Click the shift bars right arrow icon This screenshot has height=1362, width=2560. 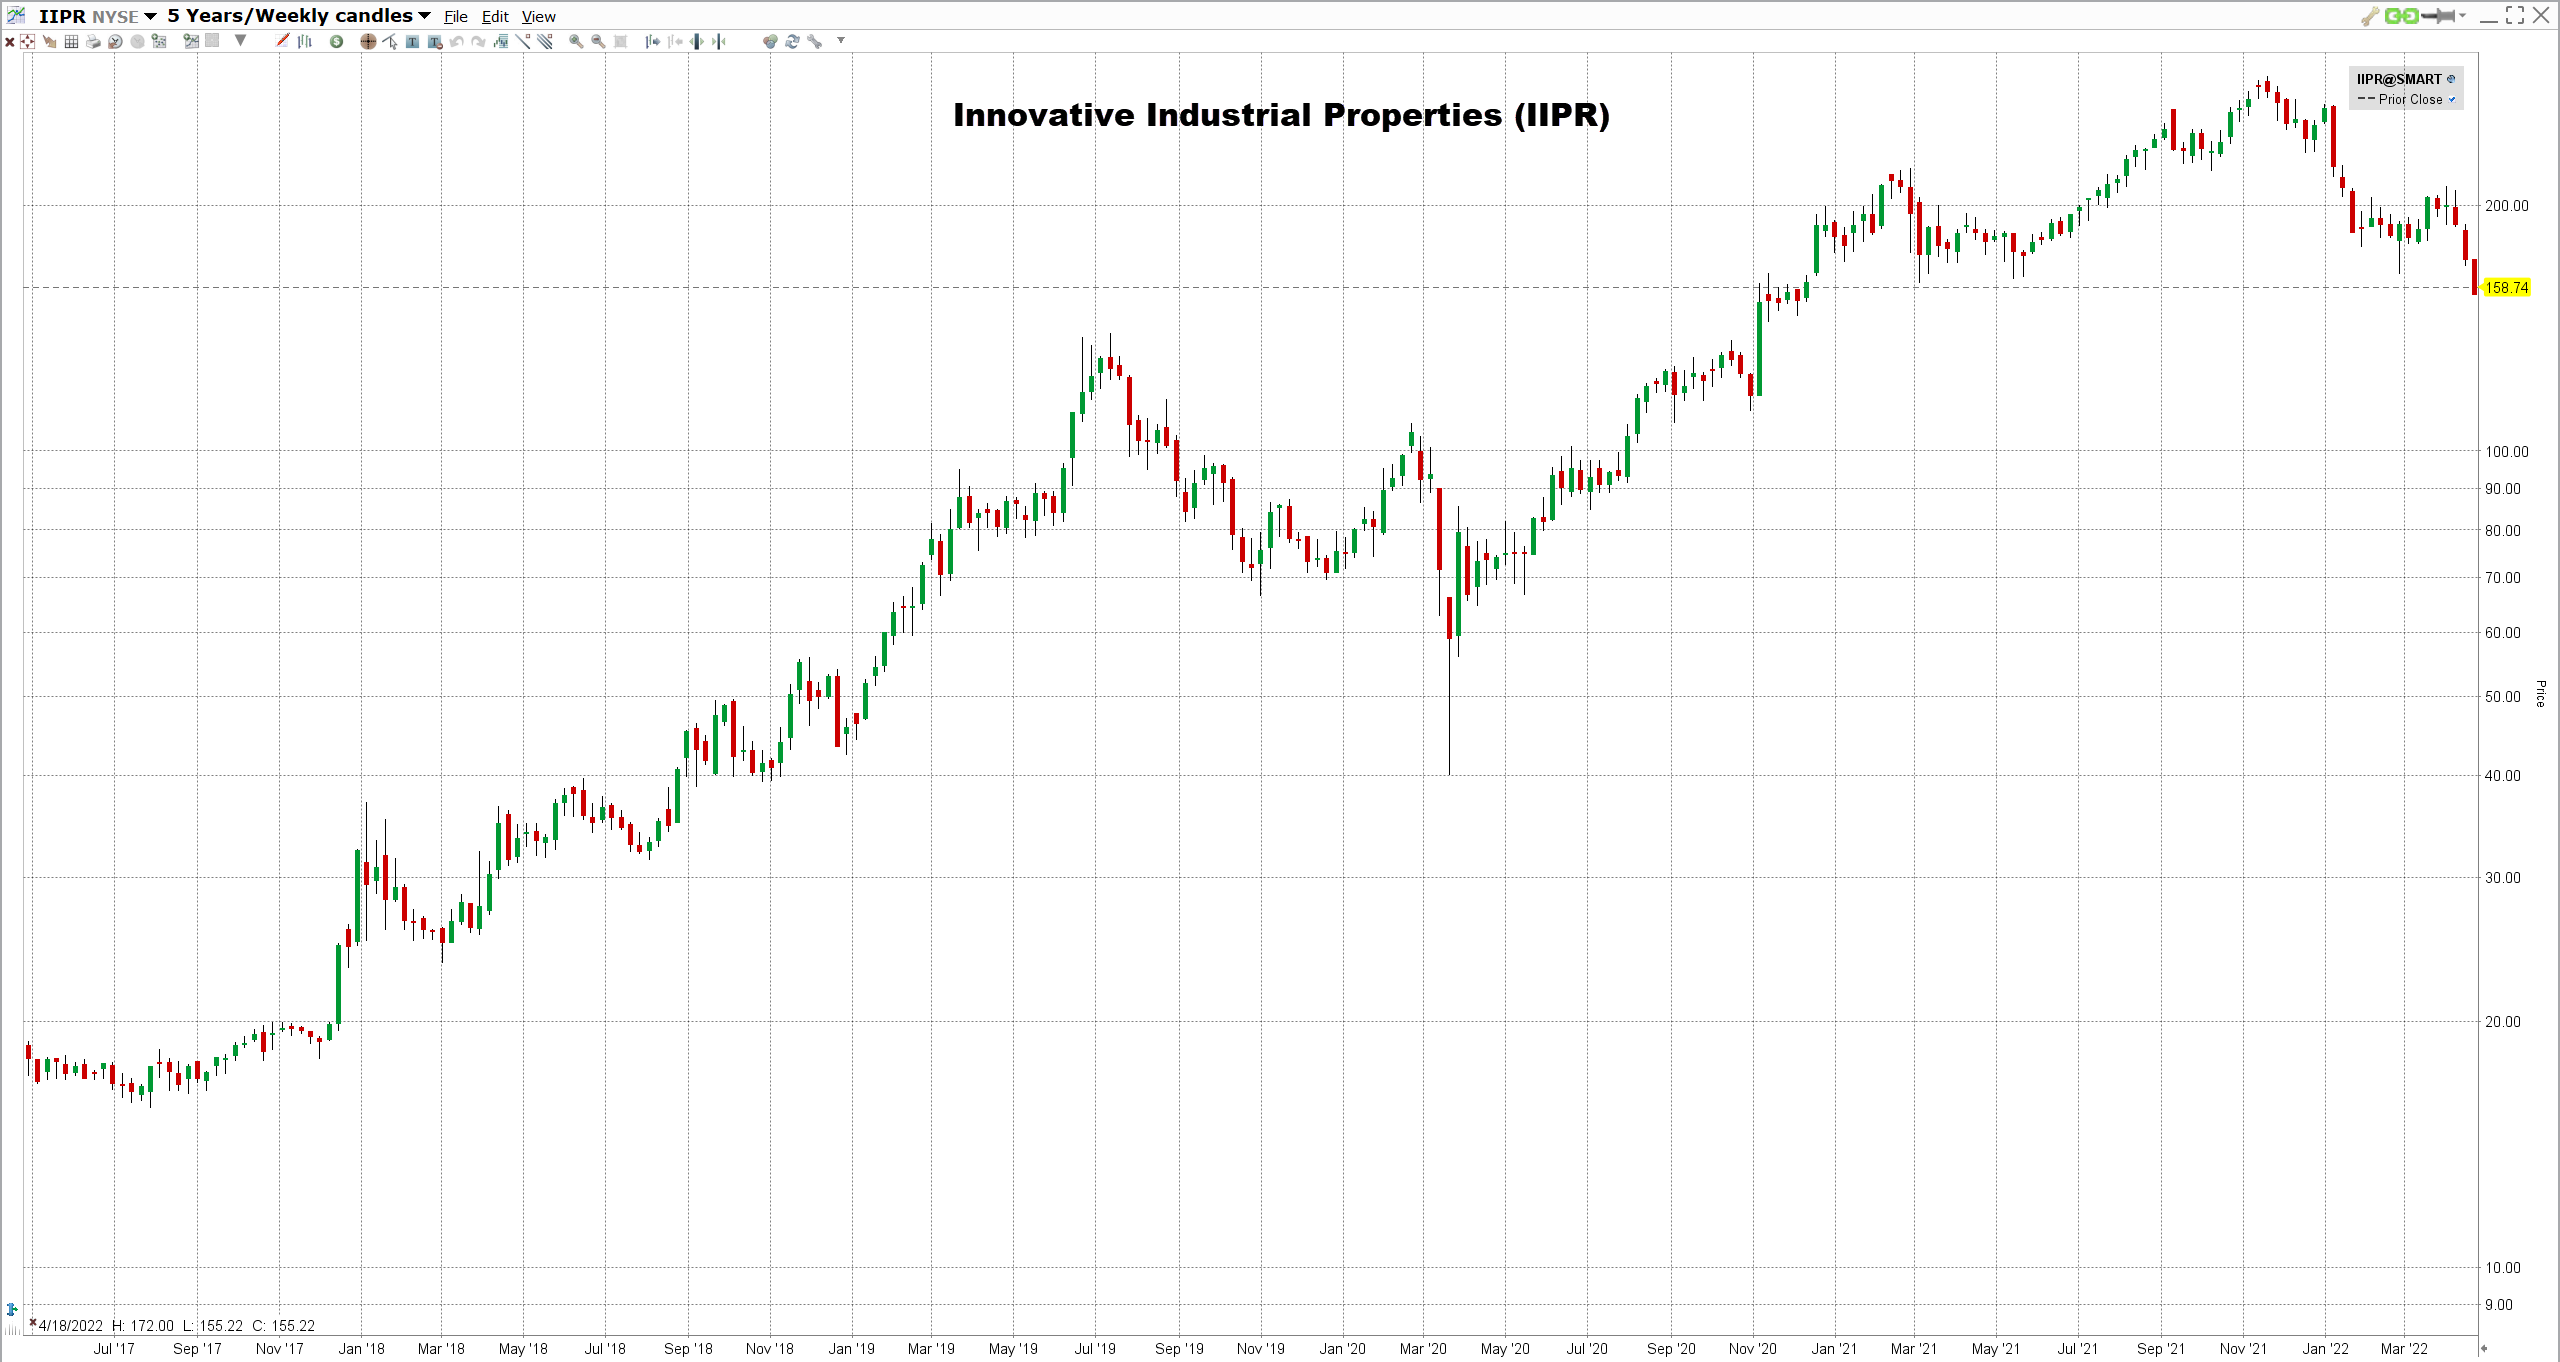click(652, 41)
